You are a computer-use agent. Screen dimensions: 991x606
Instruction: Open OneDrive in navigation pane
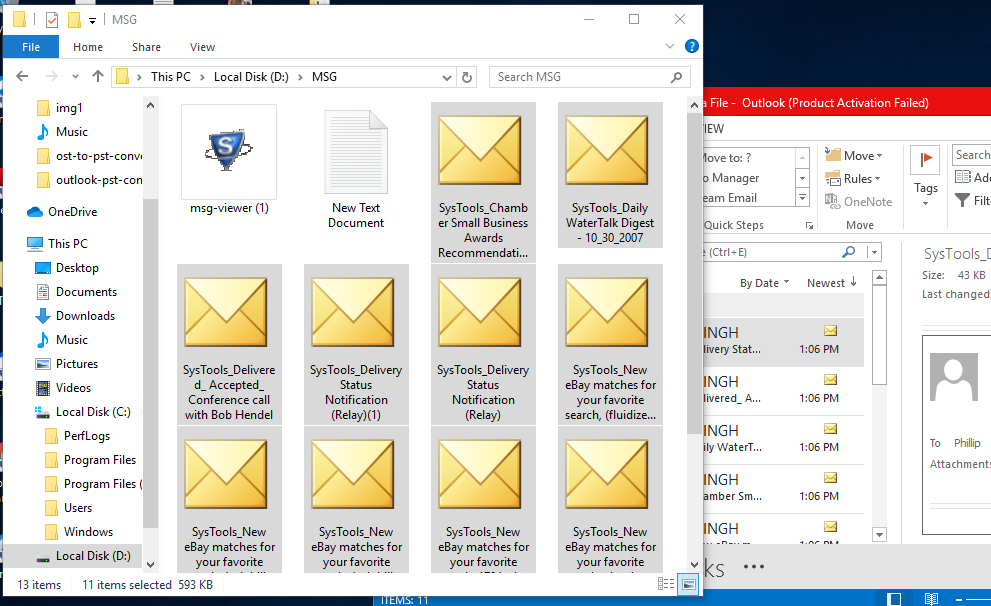(61, 212)
